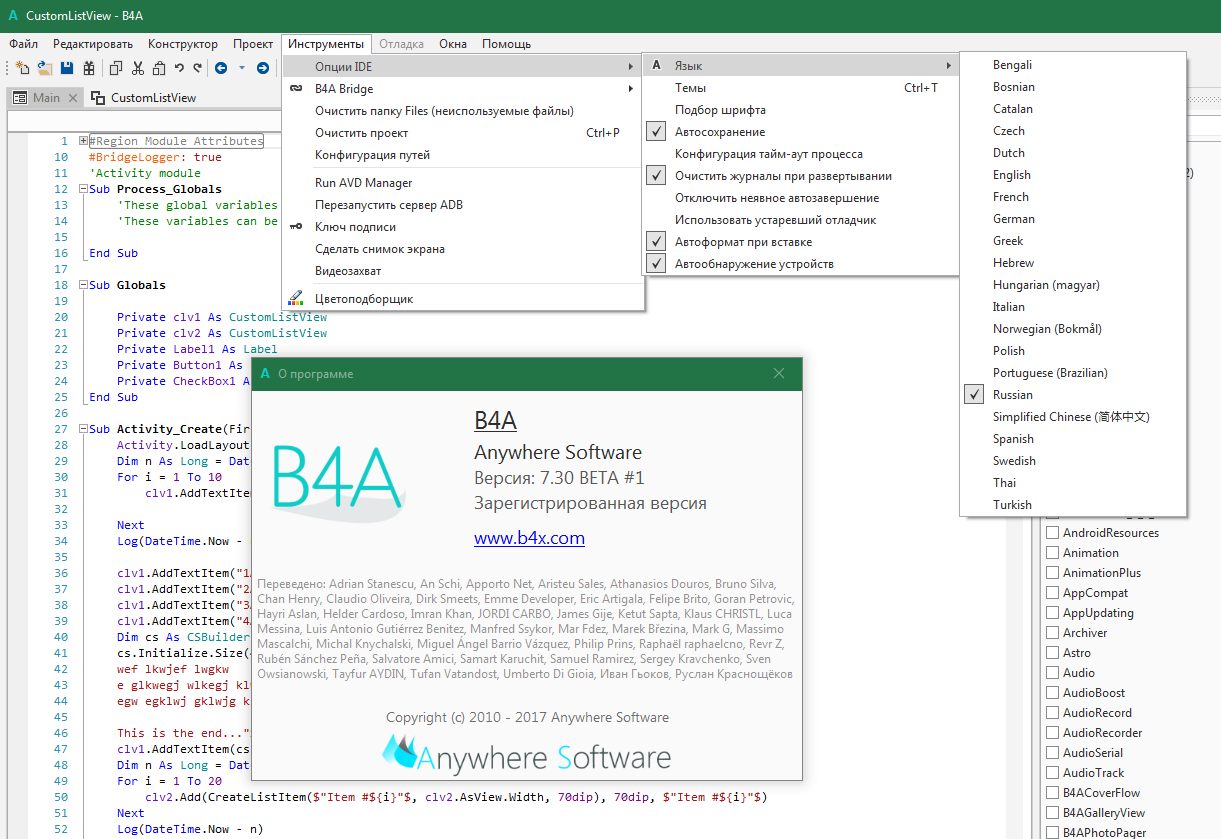Toggle Использовать устаревший отладчик option

point(802,220)
